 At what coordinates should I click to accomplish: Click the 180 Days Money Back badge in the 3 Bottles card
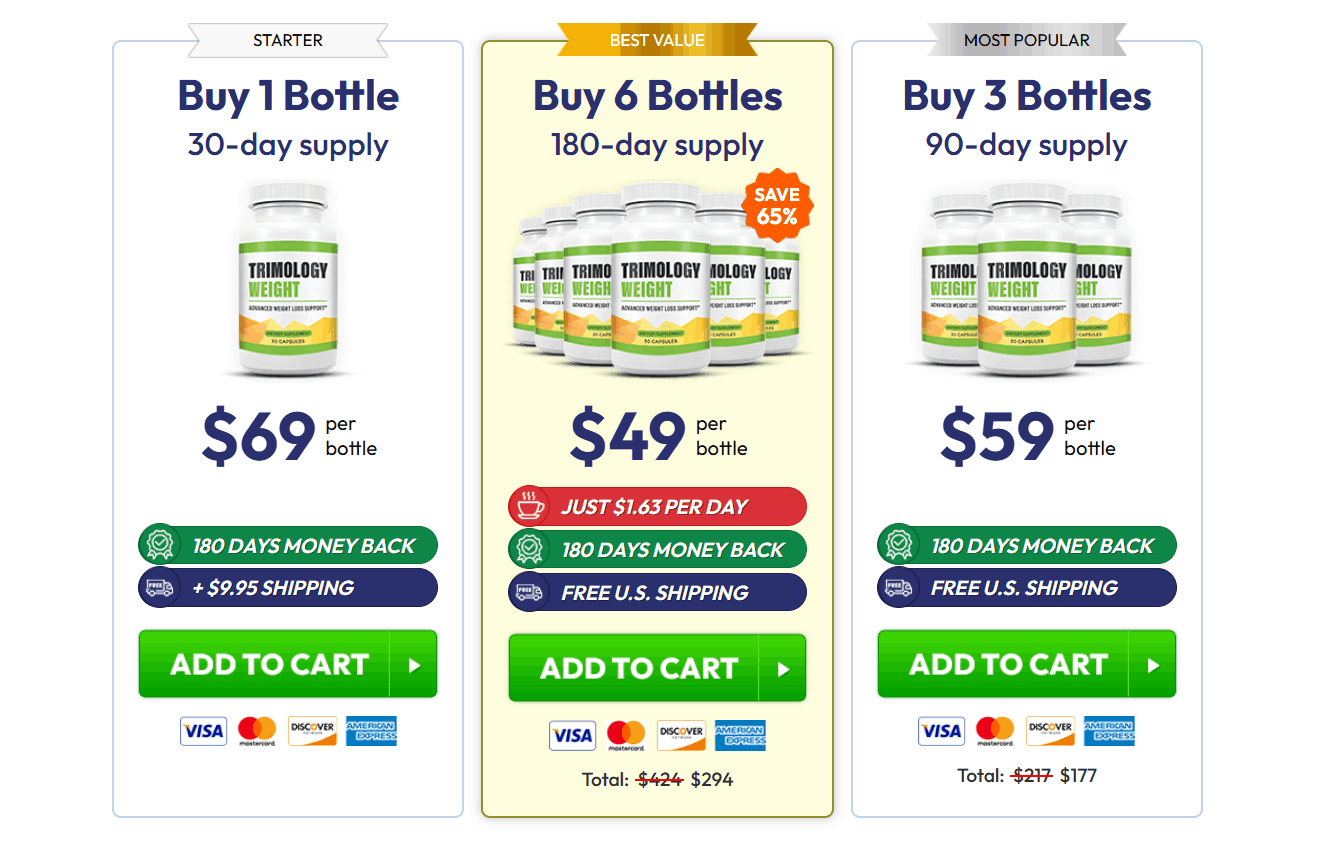(1027, 545)
